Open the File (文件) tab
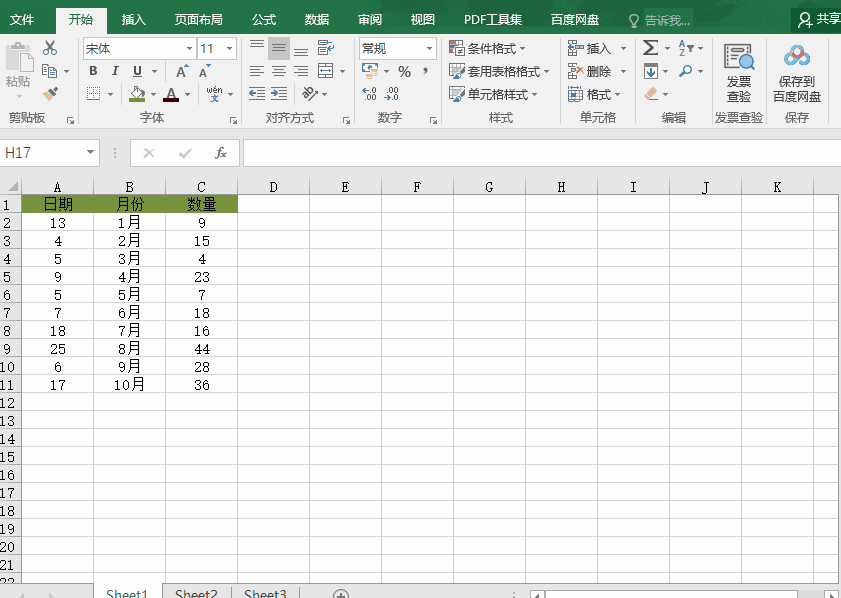The height and width of the screenshot is (598, 841). tap(22, 20)
